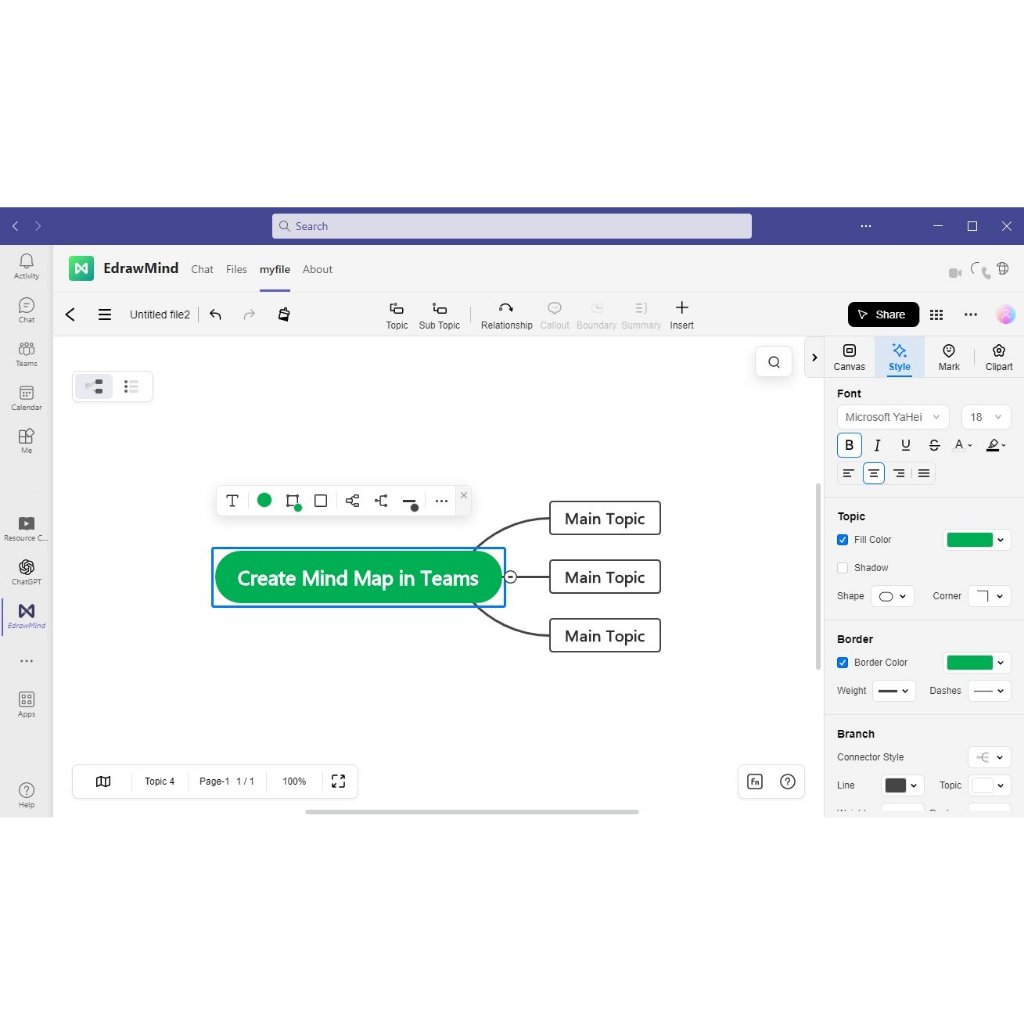
Task: Click the green fill circle in floating toolbar
Action: [x=264, y=500]
